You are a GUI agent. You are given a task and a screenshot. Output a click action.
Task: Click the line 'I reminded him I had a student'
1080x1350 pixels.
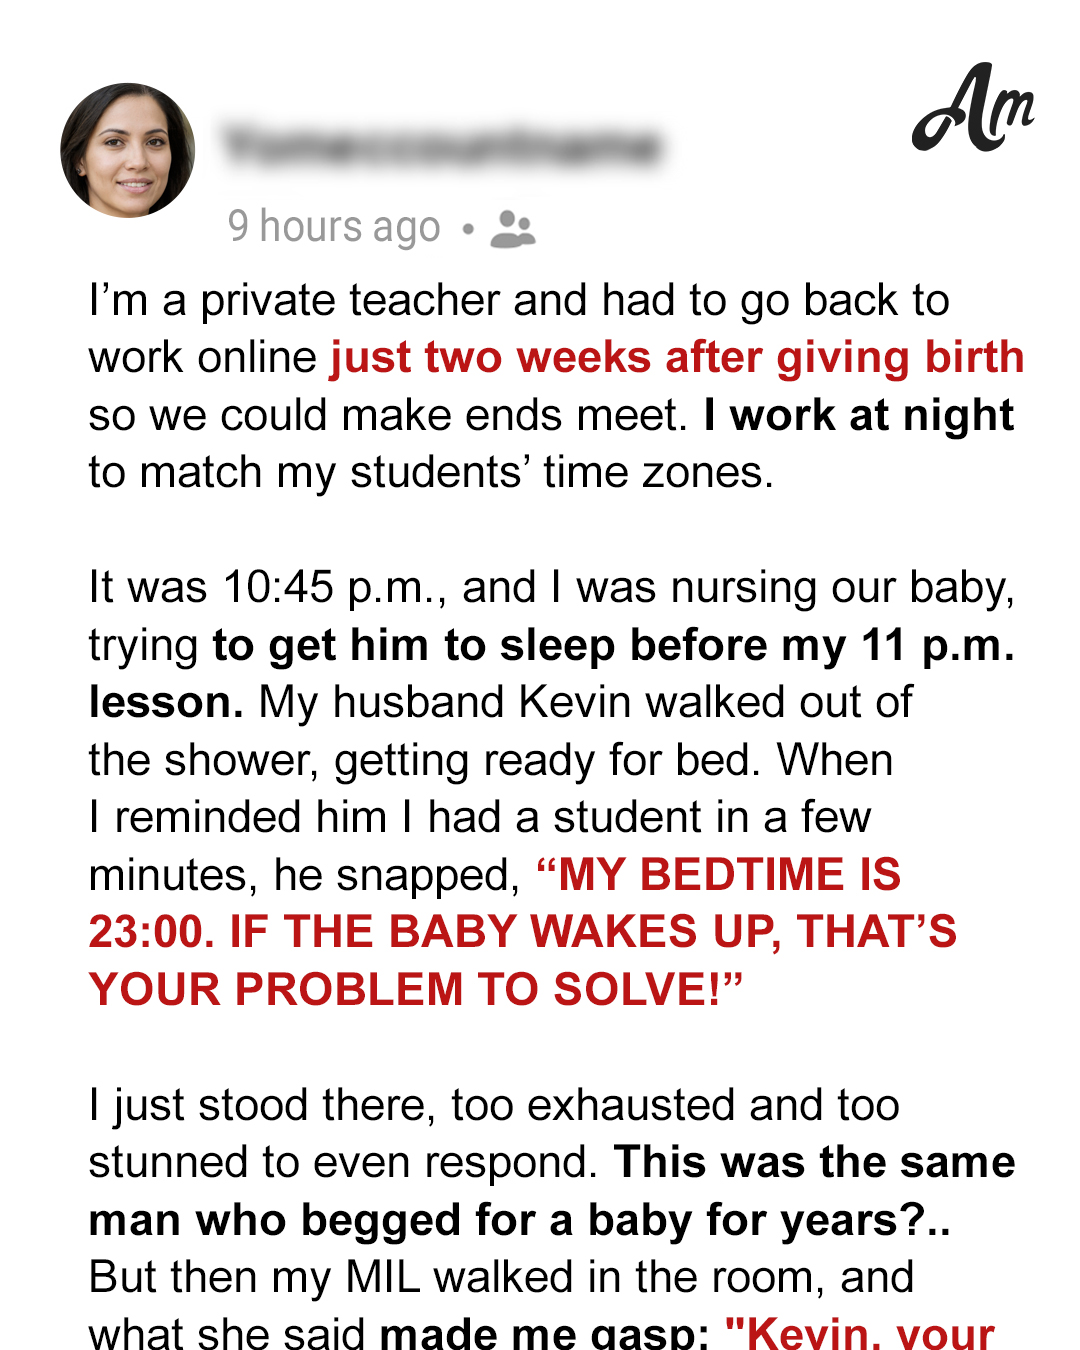tap(479, 817)
